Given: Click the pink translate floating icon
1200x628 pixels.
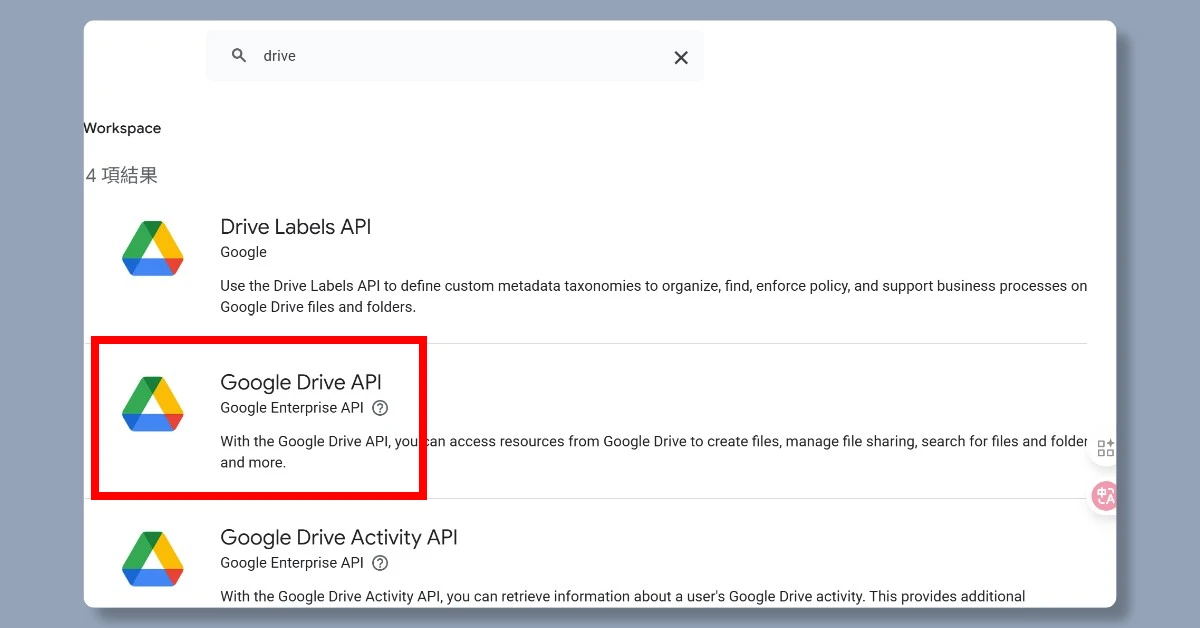Looking at the screenshot, I should click(x=1104, y=495).
